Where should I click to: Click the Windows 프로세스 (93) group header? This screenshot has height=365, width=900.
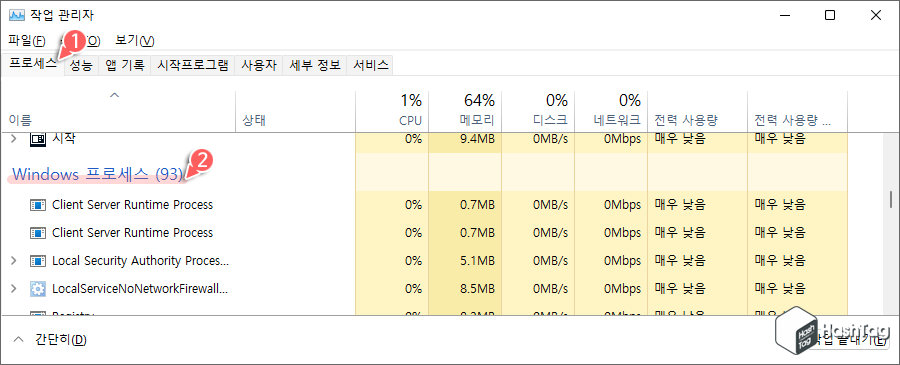click(x=97, y=174)
